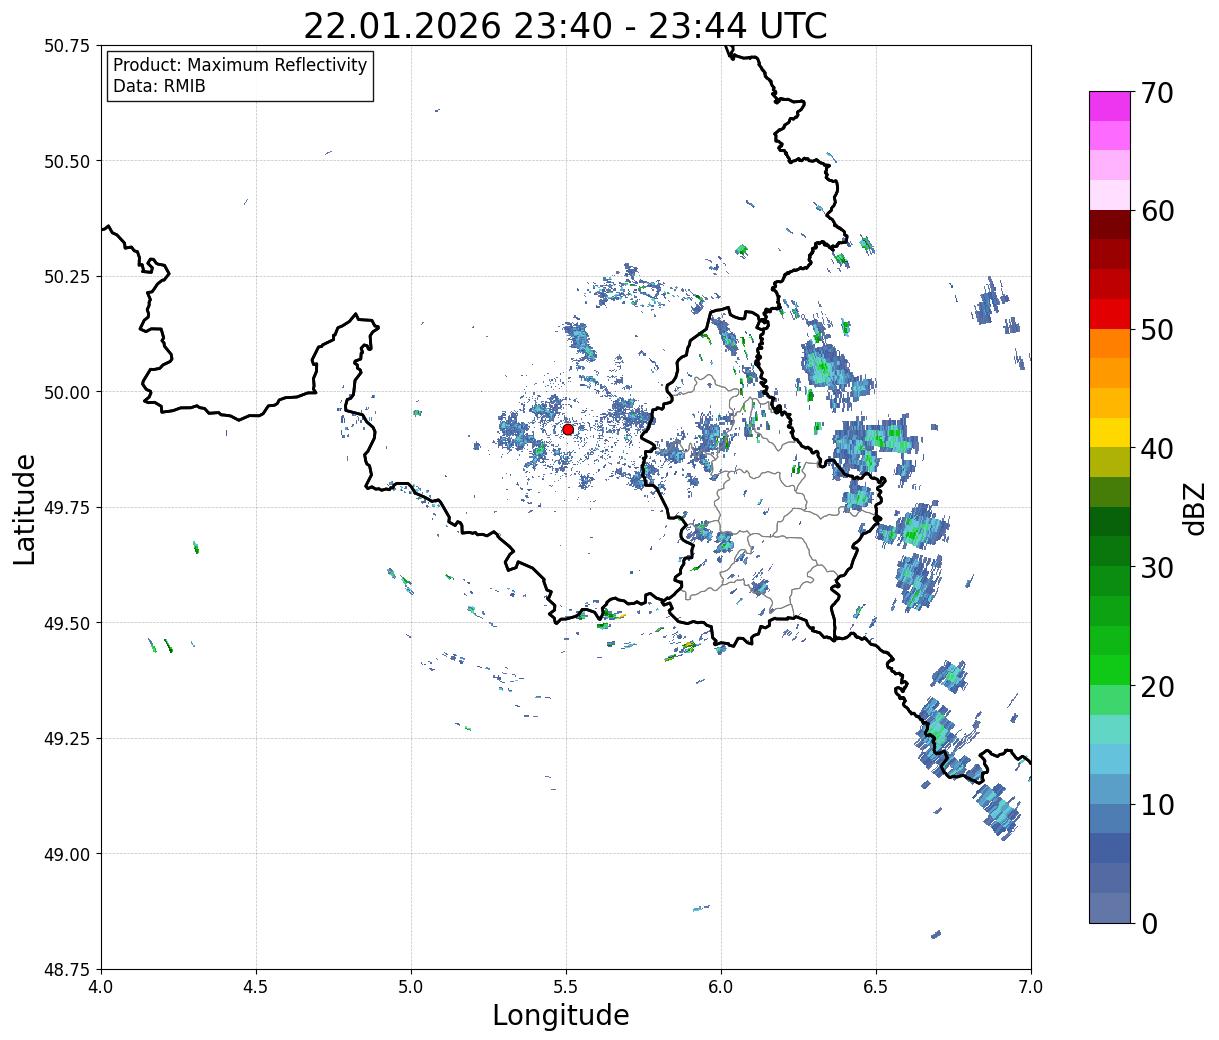Click the latitude tick label 49.75
The image size is (1219, 1040).
click(67, 508)
